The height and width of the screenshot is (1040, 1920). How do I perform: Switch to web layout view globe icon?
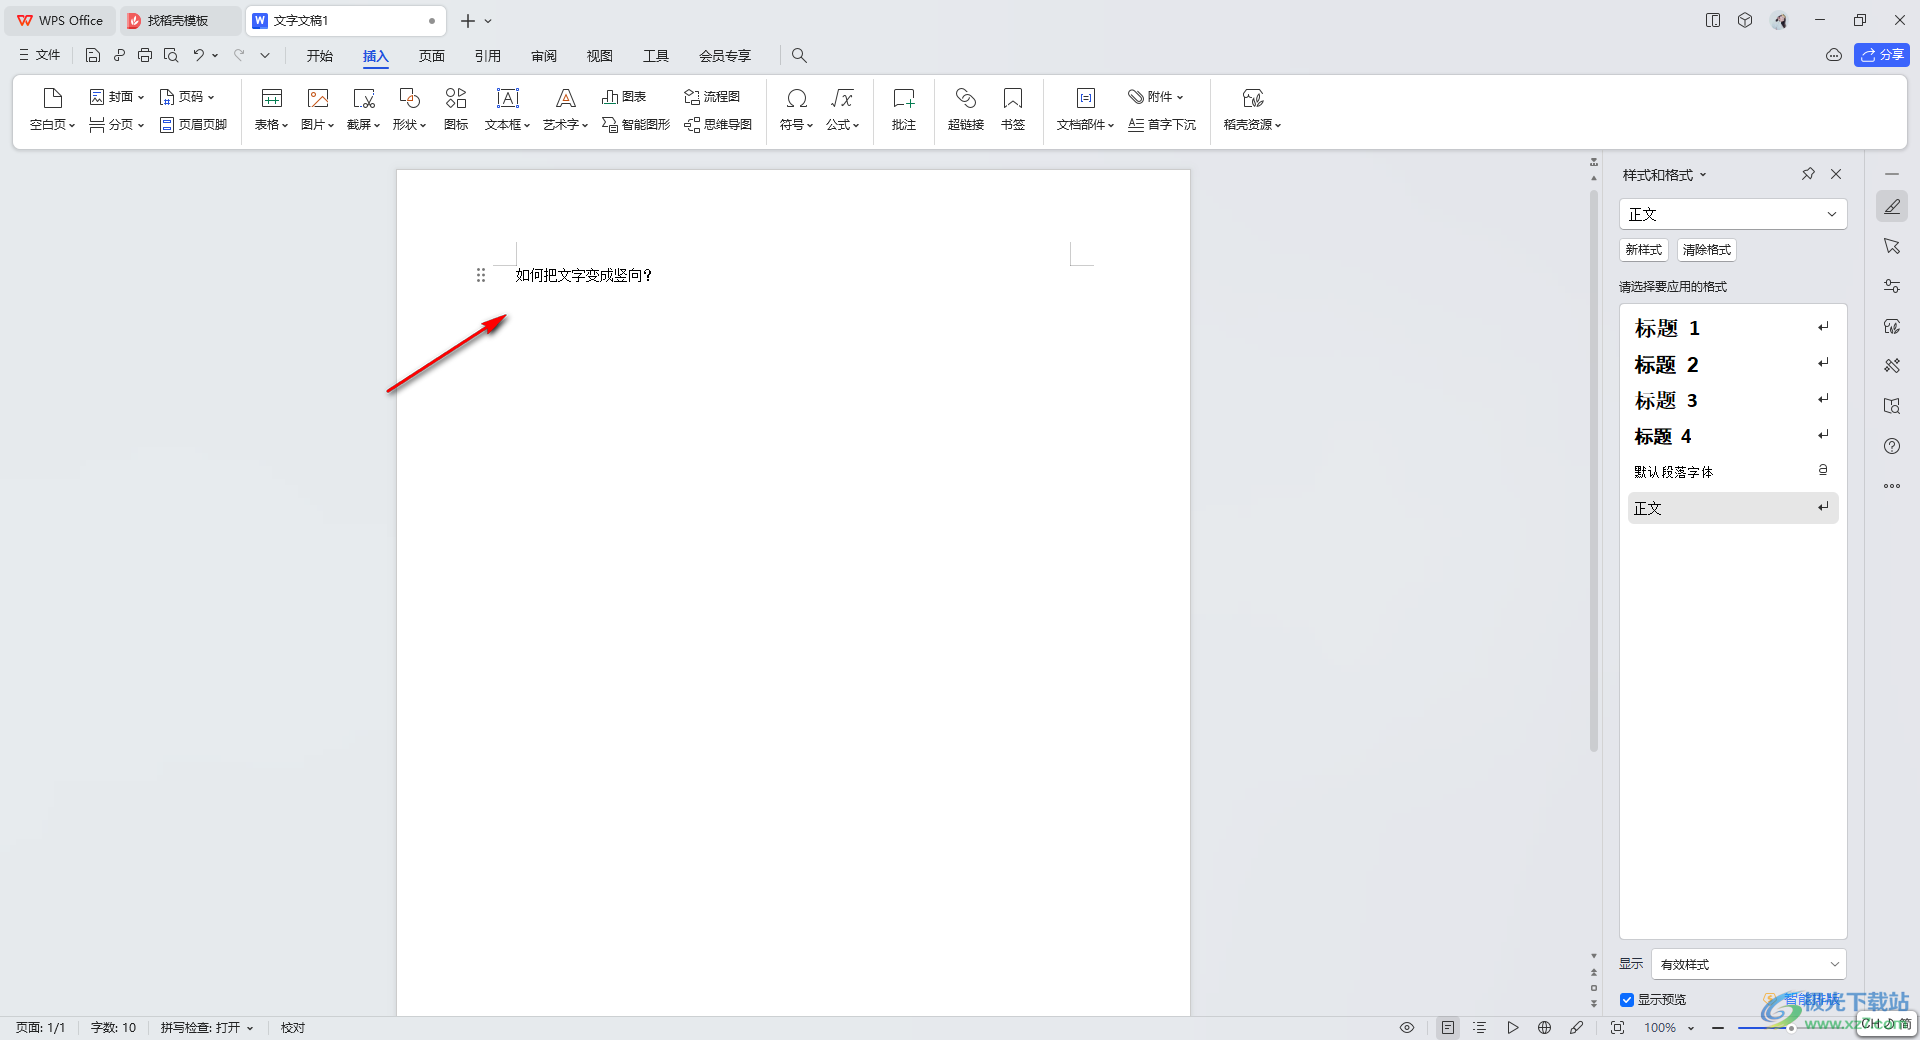pyautogui.click(x=1545, y=1027)
